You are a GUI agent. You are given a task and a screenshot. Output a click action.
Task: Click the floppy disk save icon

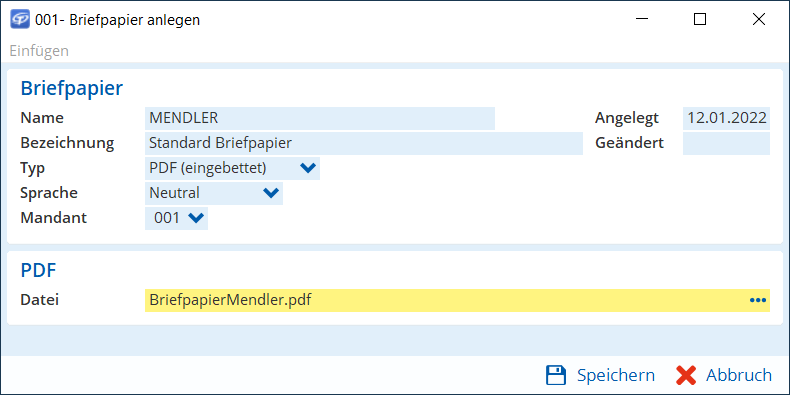click(557, 375)
